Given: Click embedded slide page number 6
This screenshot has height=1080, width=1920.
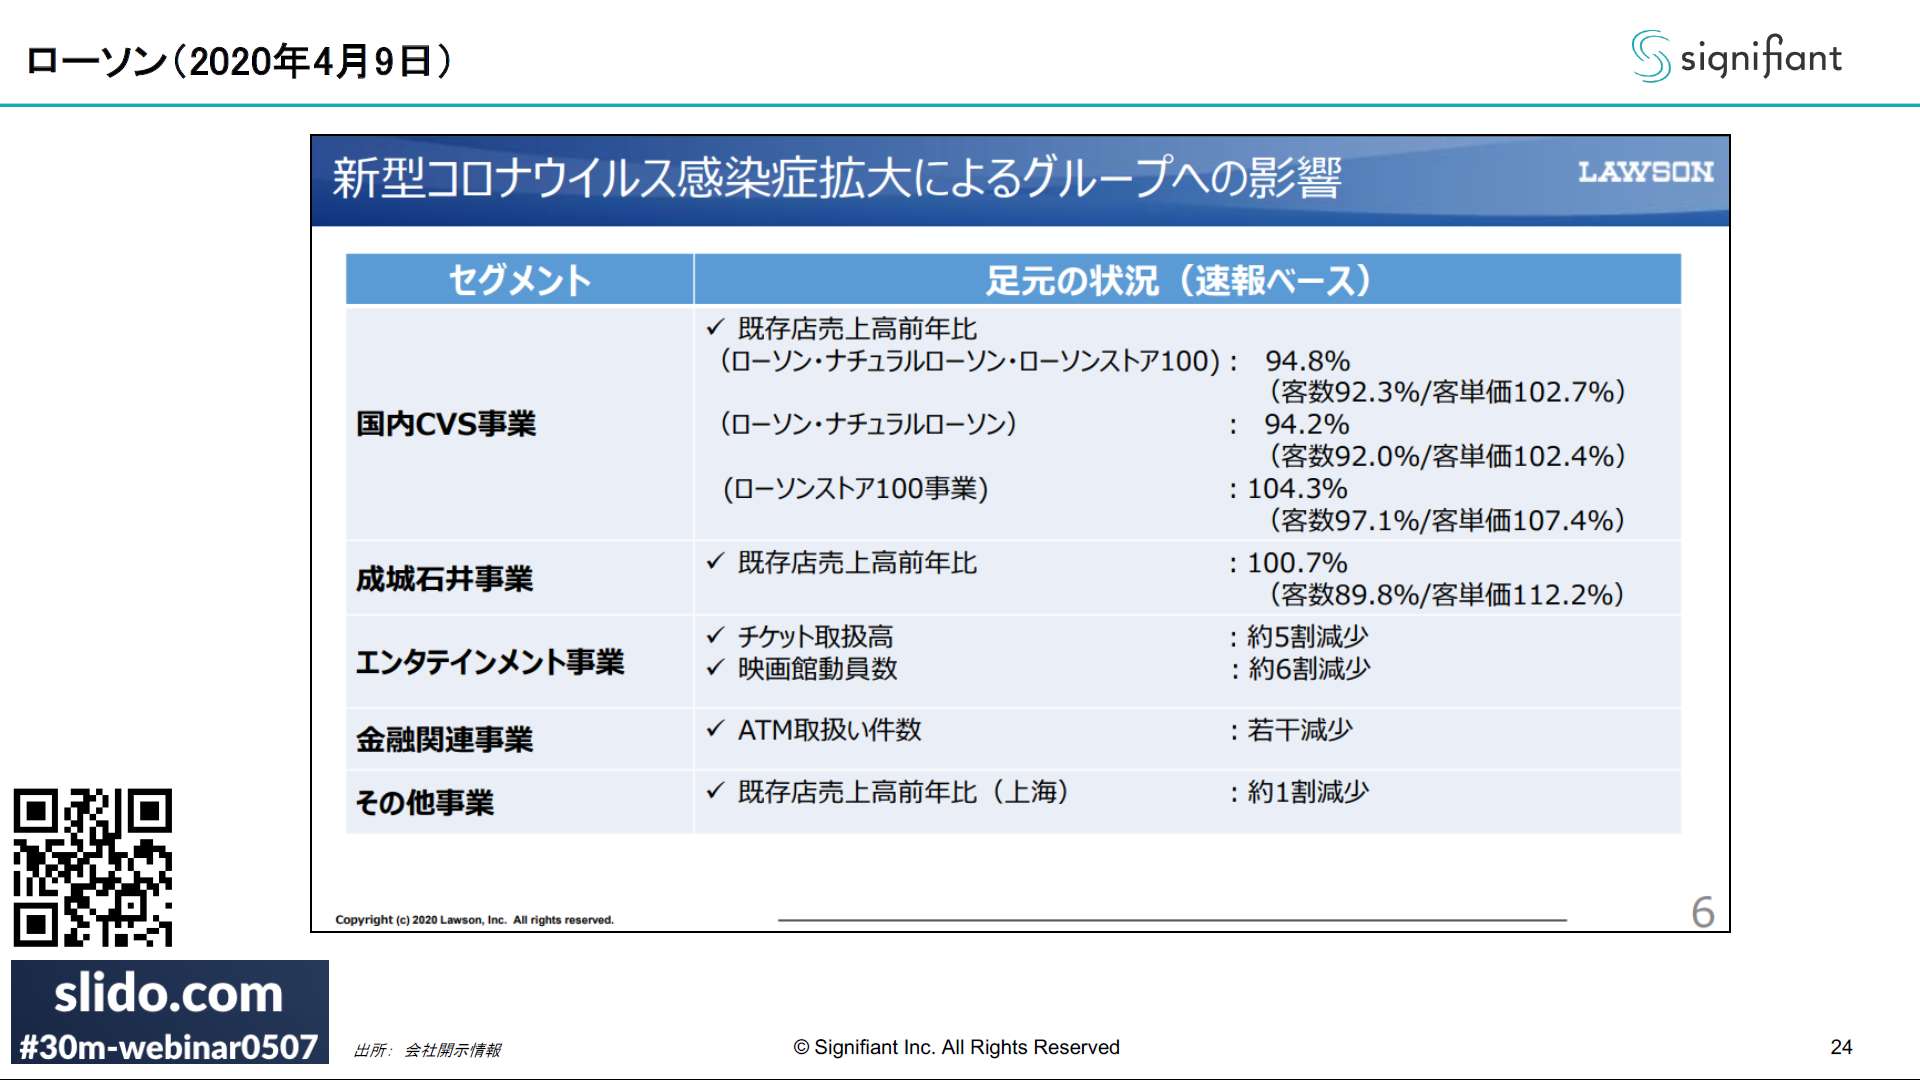Looking at the screenshot, I should [1702, 912].
